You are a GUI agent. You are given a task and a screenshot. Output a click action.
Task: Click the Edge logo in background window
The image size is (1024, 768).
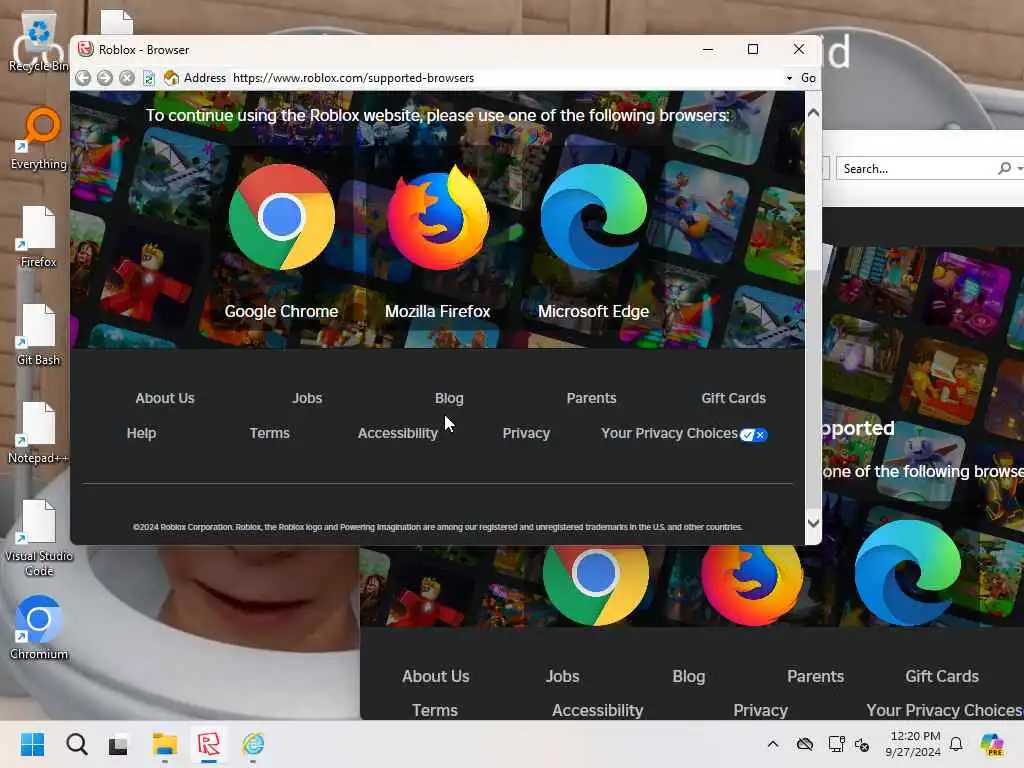[x=908, y=573]
